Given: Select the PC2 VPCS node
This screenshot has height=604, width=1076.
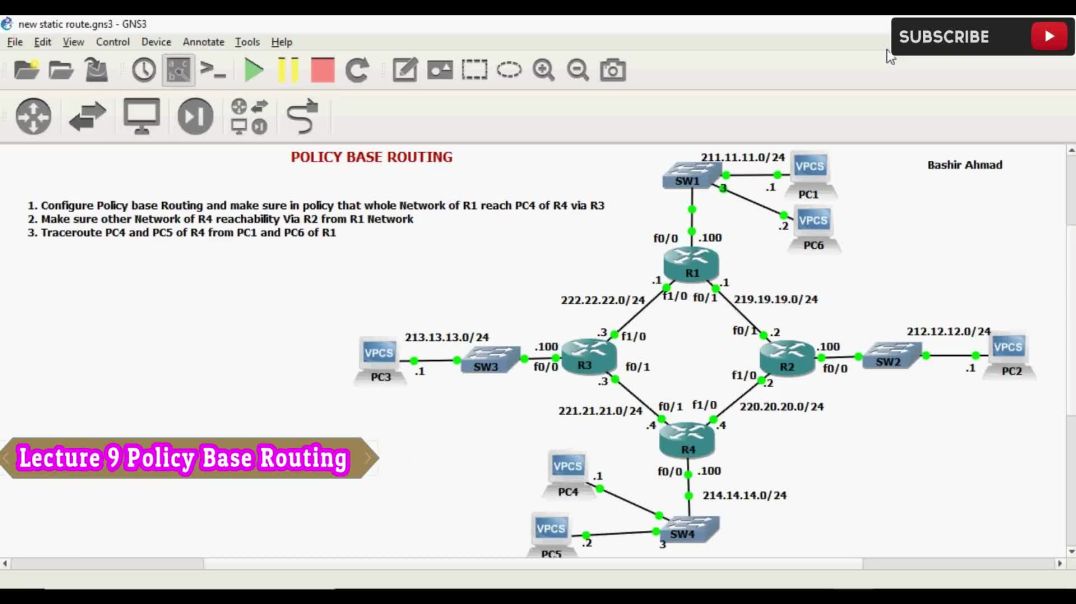Looking at the screenshot, I should (1009, 356).
